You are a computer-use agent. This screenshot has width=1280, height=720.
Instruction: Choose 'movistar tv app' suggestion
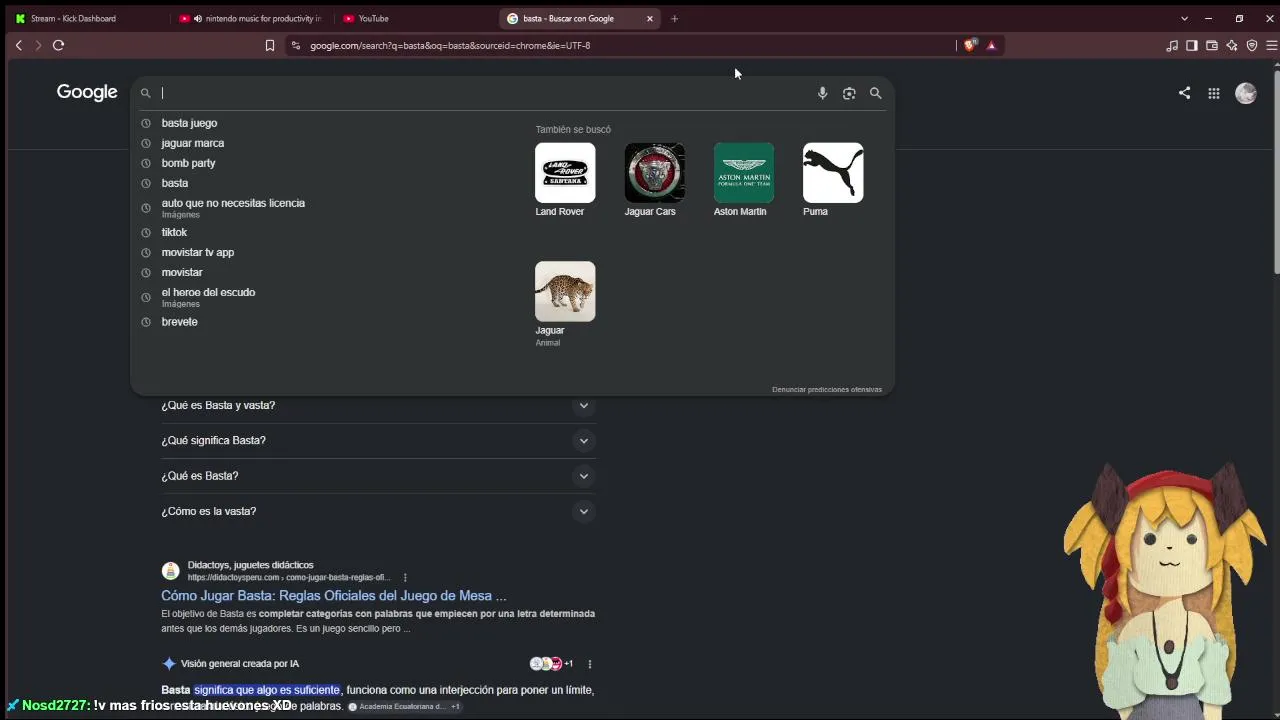point(198,252)
